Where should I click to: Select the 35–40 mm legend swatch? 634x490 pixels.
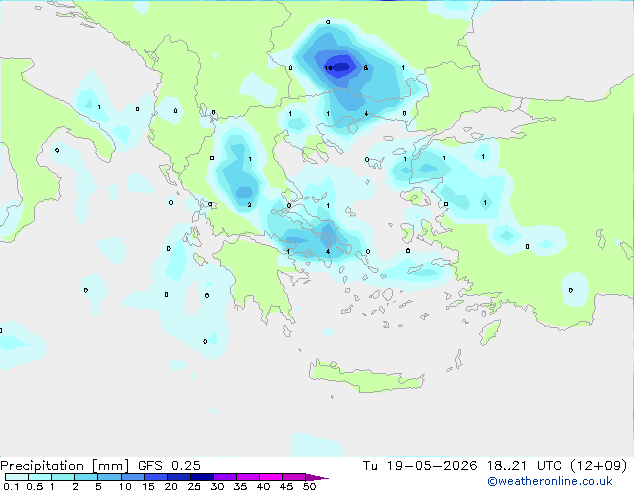pyautogui.click(x=247, y=477)
